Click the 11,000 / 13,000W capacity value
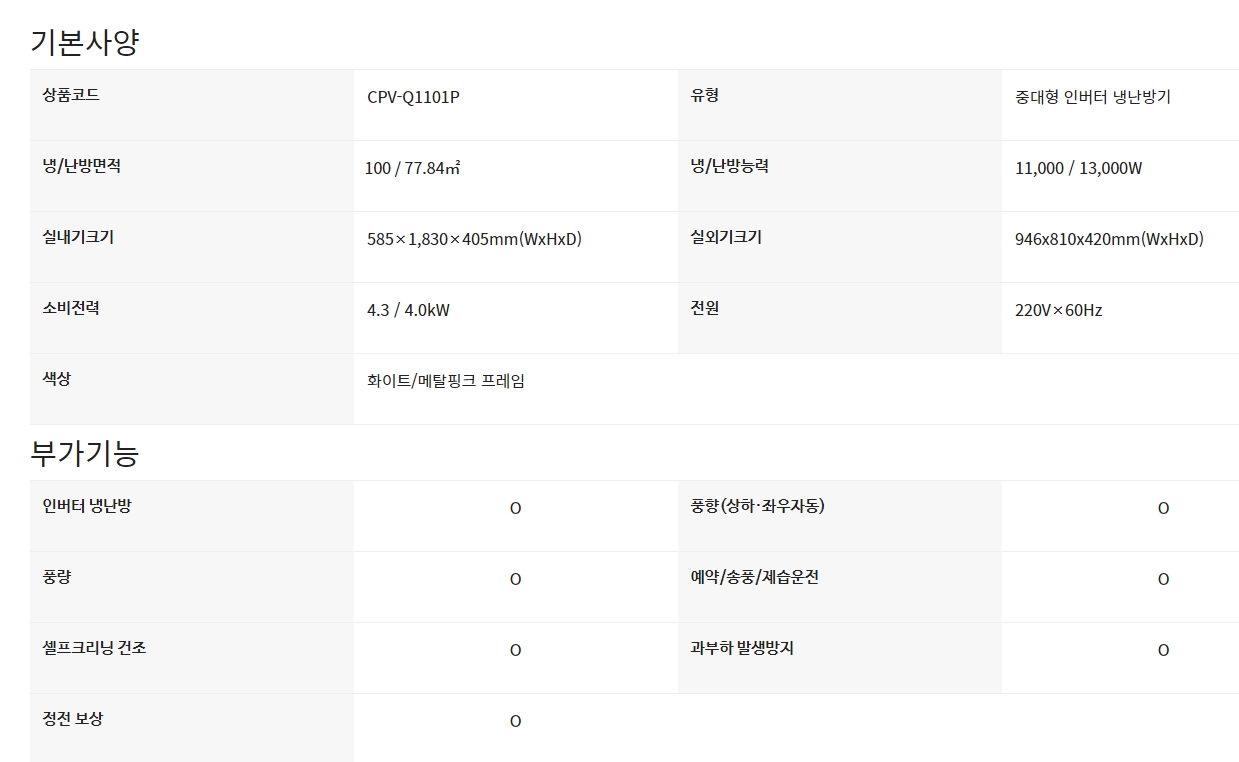Image resolution: width=1239 pixels, height=762 pixels. [1078, 168]
